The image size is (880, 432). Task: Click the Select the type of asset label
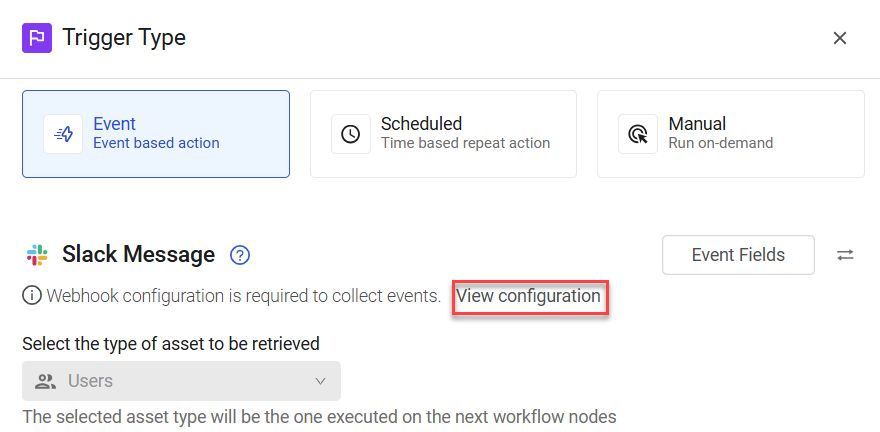pos(171,343)
